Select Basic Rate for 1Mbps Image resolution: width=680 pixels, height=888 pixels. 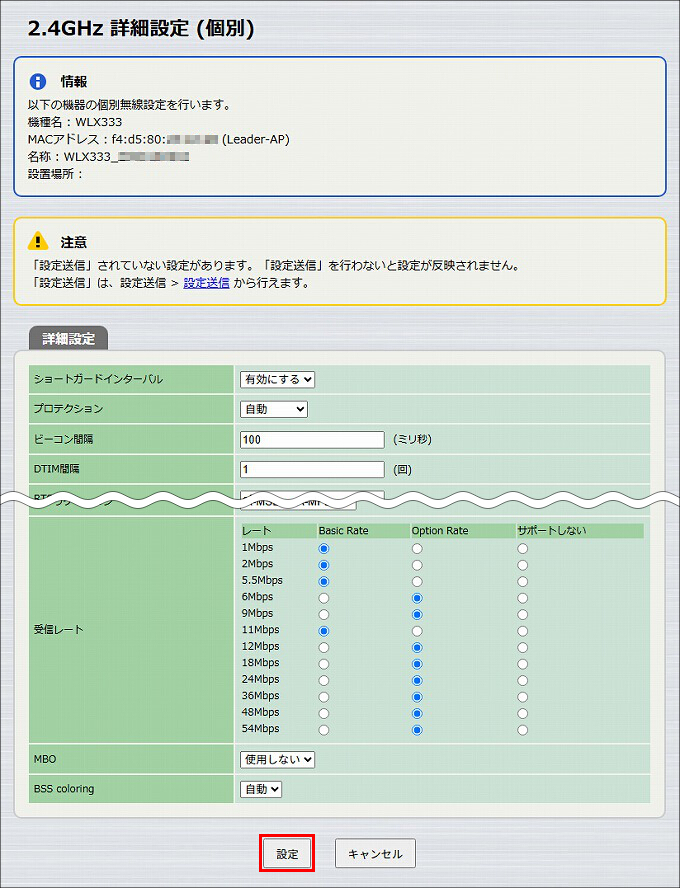click(x=324, y=548)
